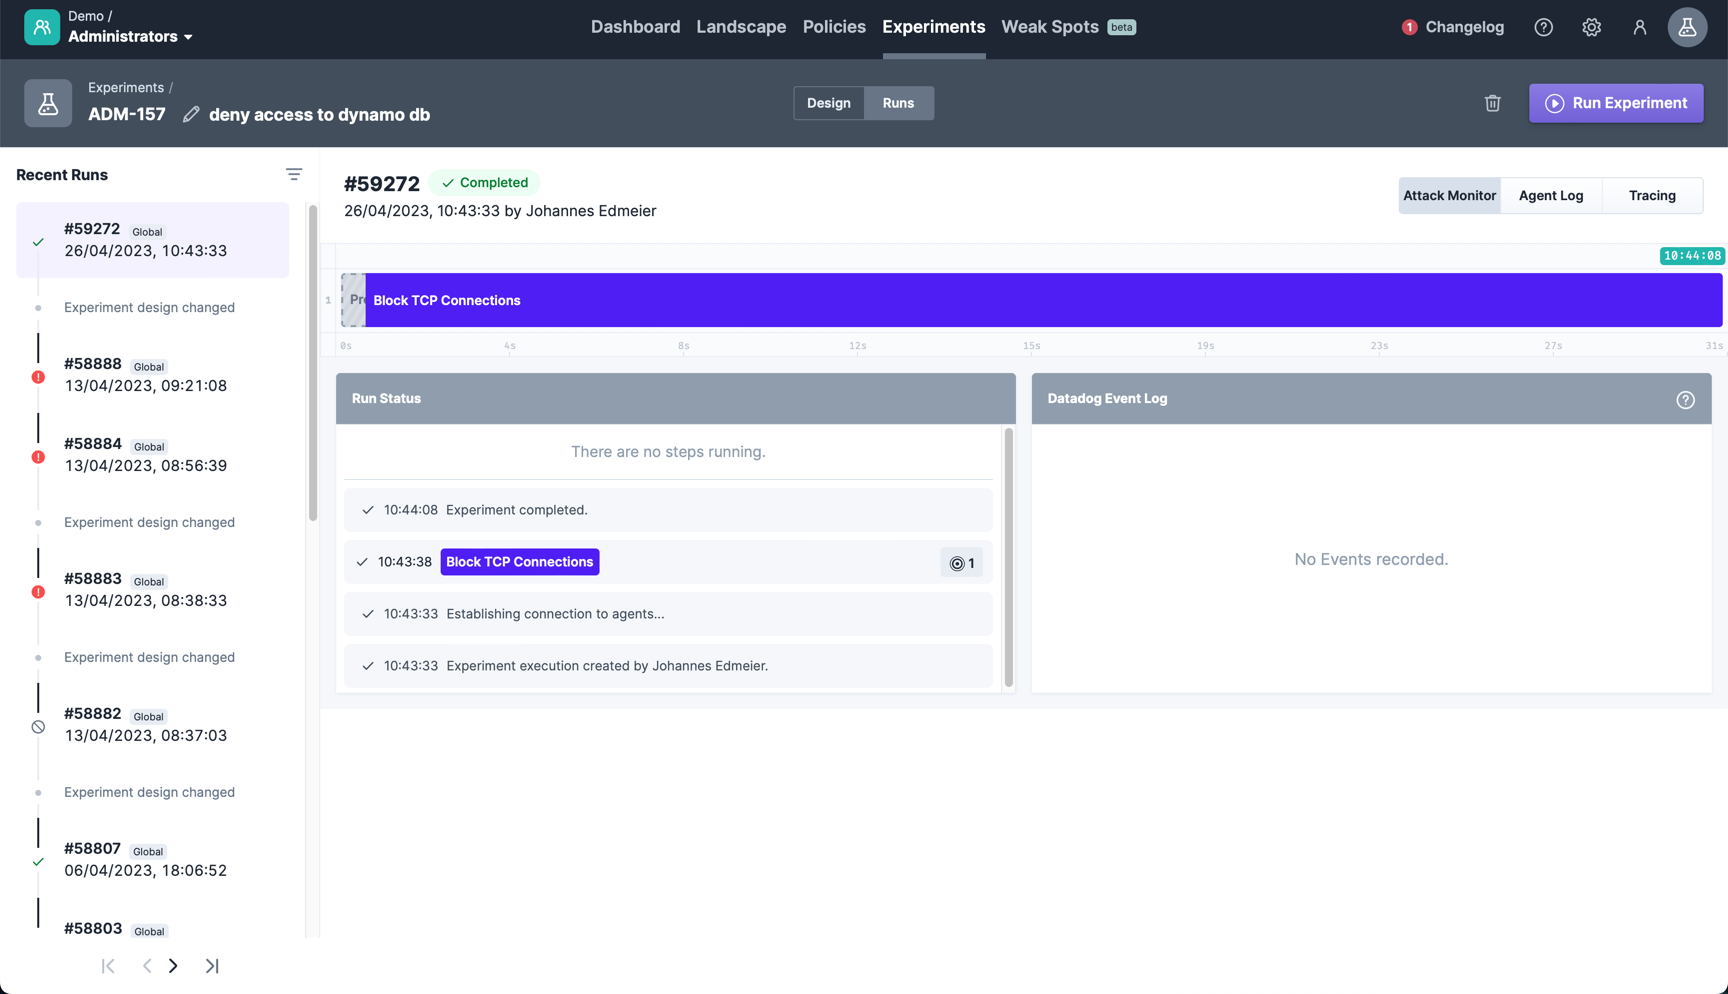Open the Weak Spots tab
Viewport: 1728px width, 994px height.
[1049, 27]
